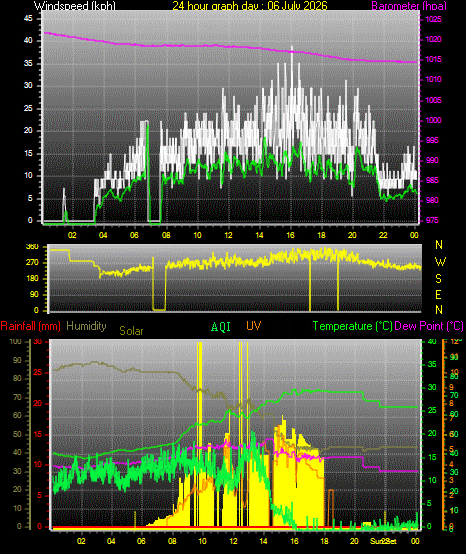Click the 12 hour mark on lower graph

[233, 541]
